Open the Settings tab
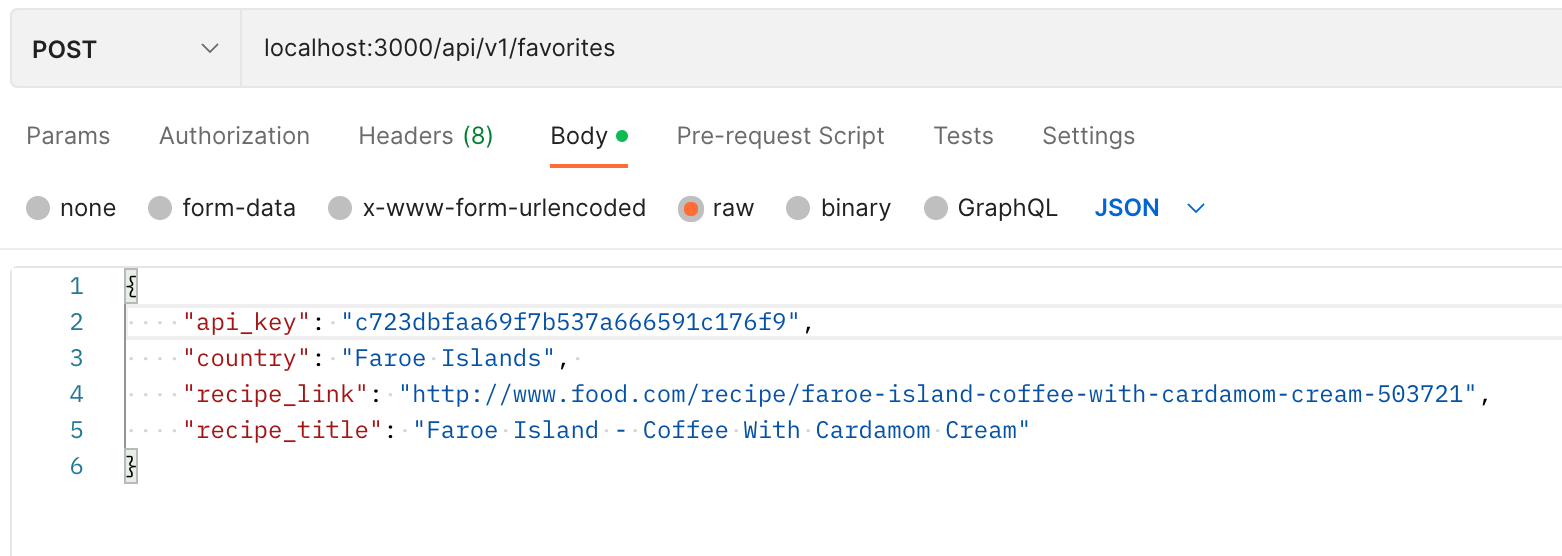This screenshot has height=556, width=1562. pos(1088,136)
